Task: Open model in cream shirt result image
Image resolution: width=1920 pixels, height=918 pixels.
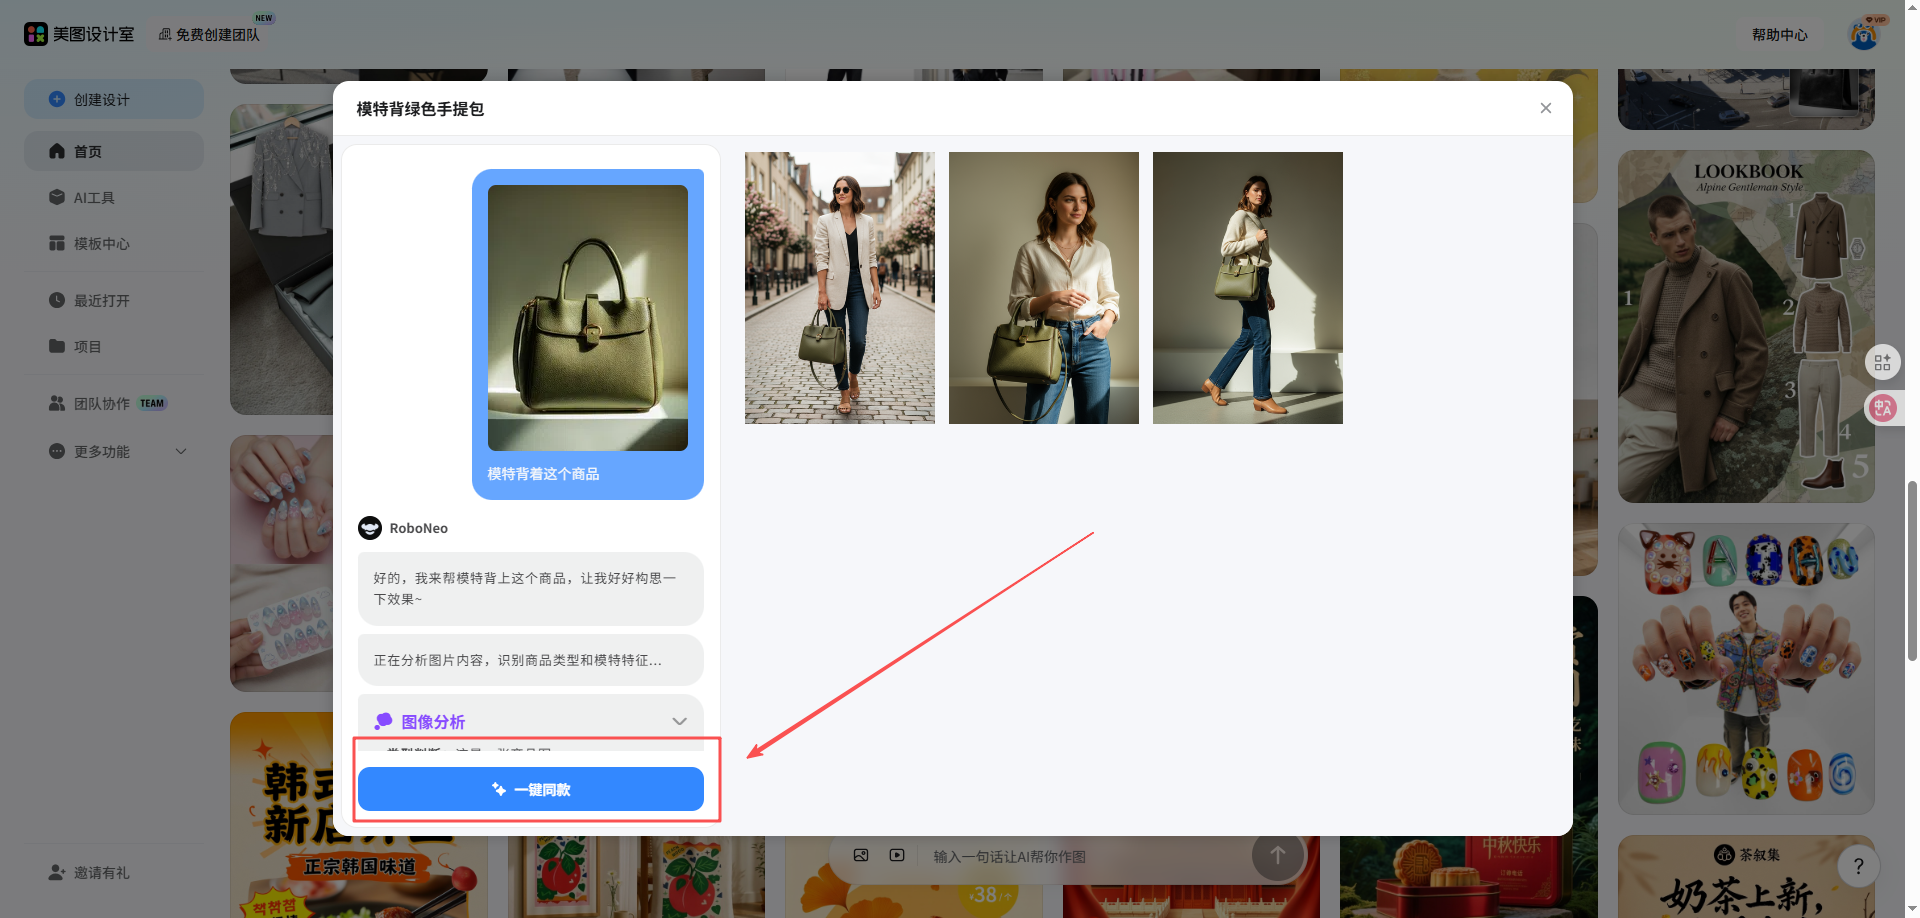Action: coord(1044,288)
